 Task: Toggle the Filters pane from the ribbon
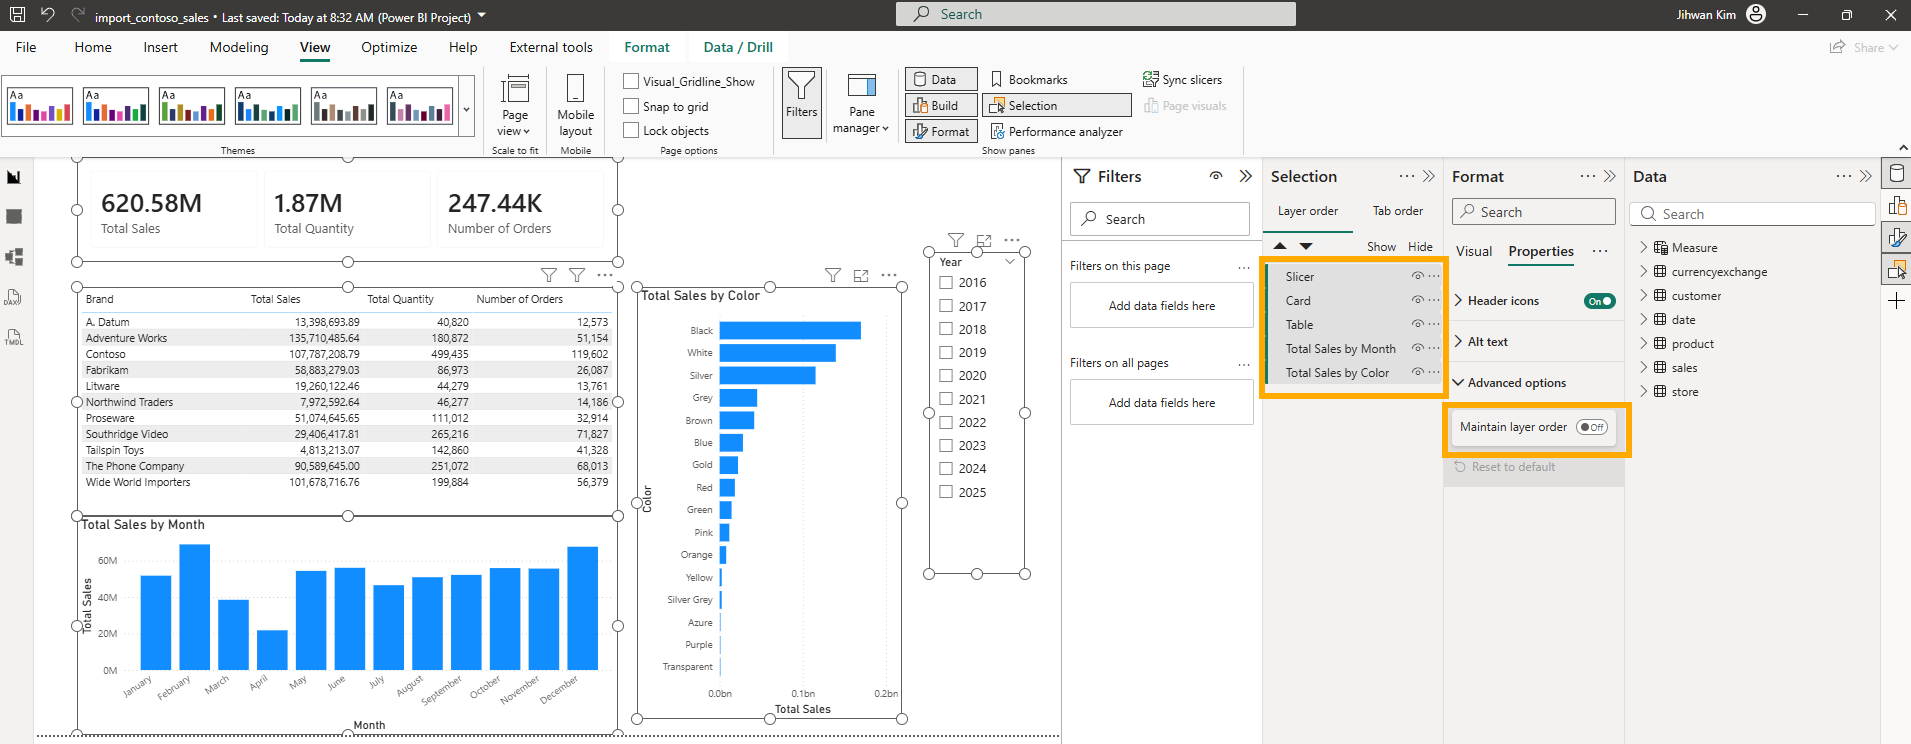click(801, 102)
